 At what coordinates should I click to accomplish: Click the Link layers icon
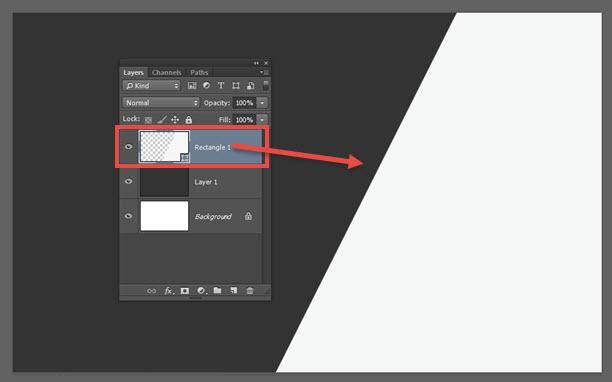coord(151,291)
